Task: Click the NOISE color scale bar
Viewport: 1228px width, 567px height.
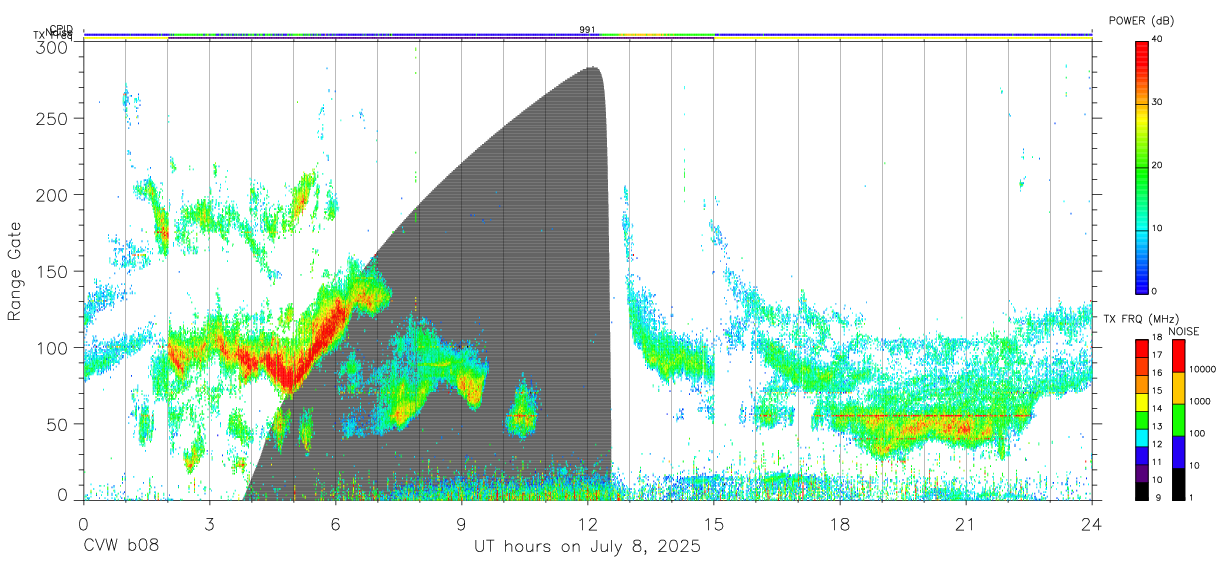Action: click(x=1178, y=419)
